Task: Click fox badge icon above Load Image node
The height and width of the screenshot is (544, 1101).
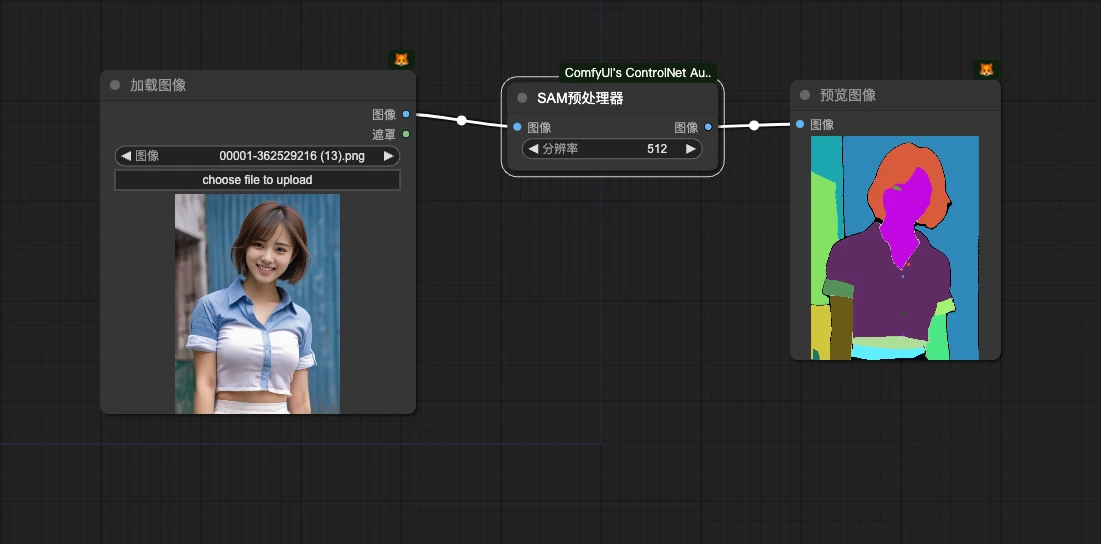Action: (401, 60)
